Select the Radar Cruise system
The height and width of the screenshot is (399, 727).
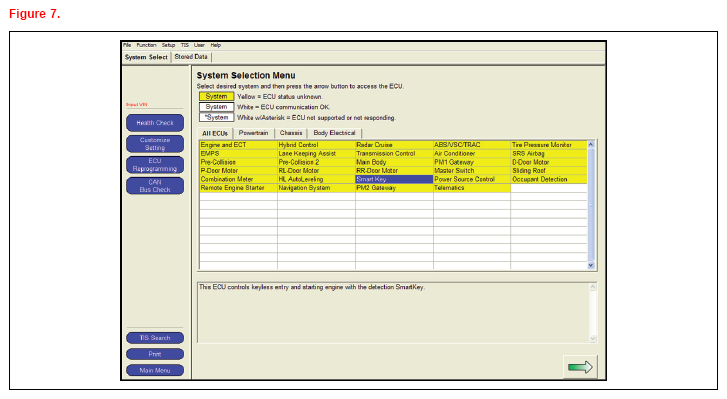[394, 145]
